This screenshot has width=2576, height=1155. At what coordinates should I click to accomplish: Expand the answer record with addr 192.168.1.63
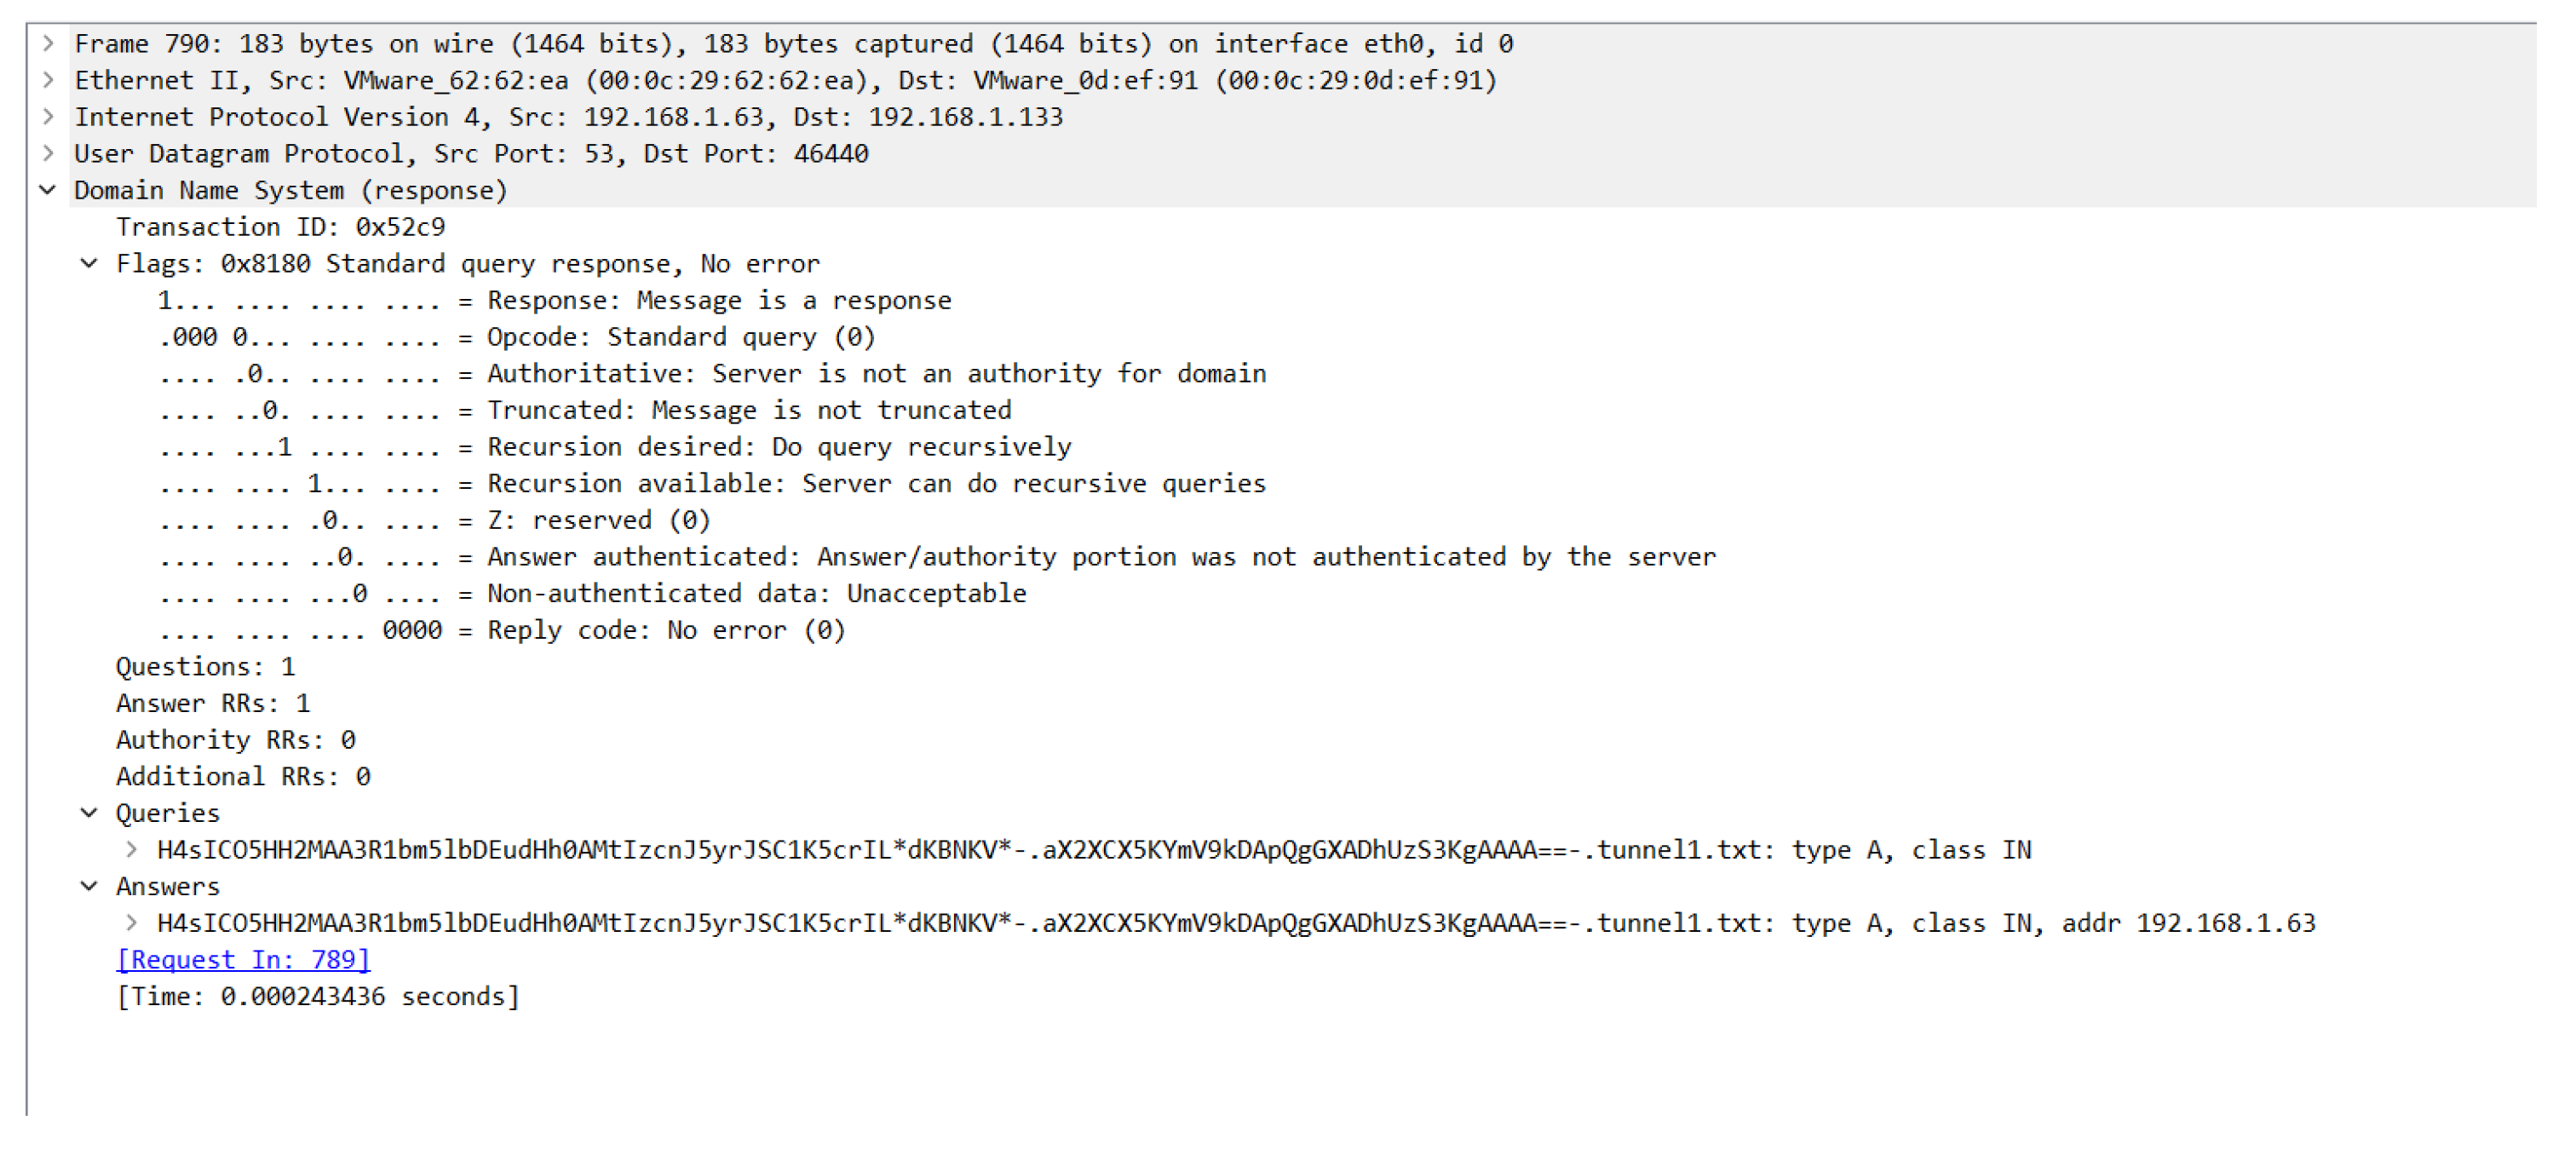(x=131, y=923)
